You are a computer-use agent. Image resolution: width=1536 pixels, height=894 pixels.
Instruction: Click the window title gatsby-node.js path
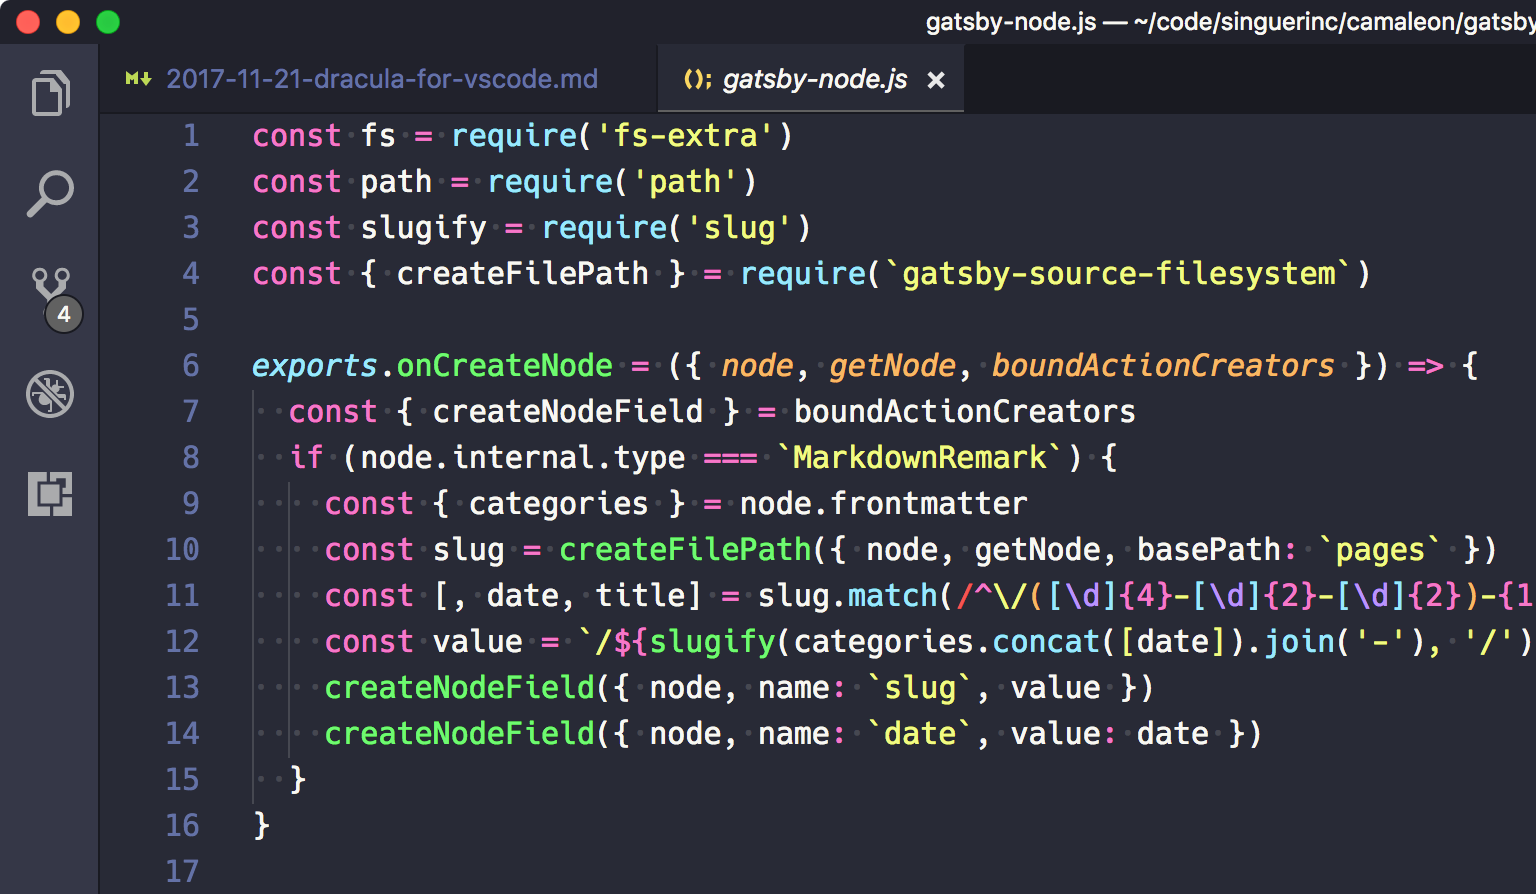(x=1230, y=22)
